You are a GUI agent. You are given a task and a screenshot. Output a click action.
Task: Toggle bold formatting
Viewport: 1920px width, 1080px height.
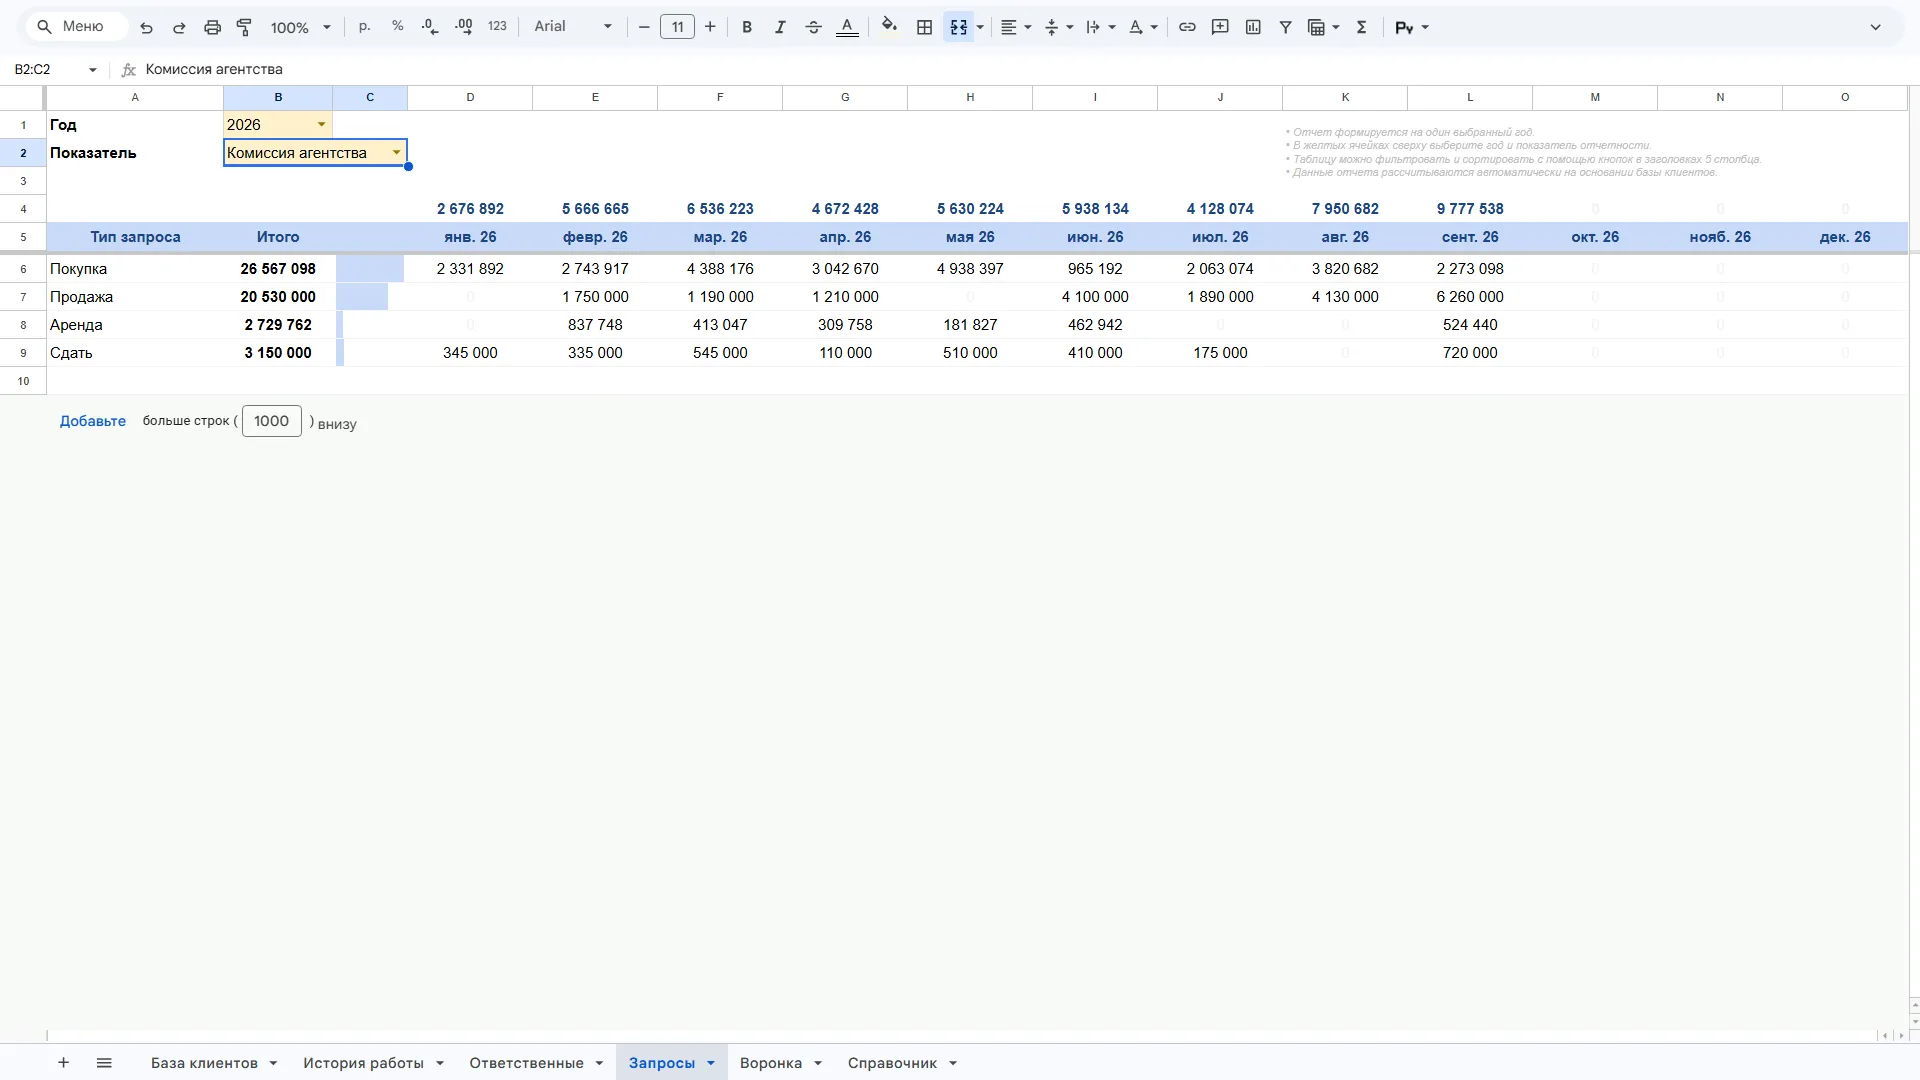[x=747, y=27]
